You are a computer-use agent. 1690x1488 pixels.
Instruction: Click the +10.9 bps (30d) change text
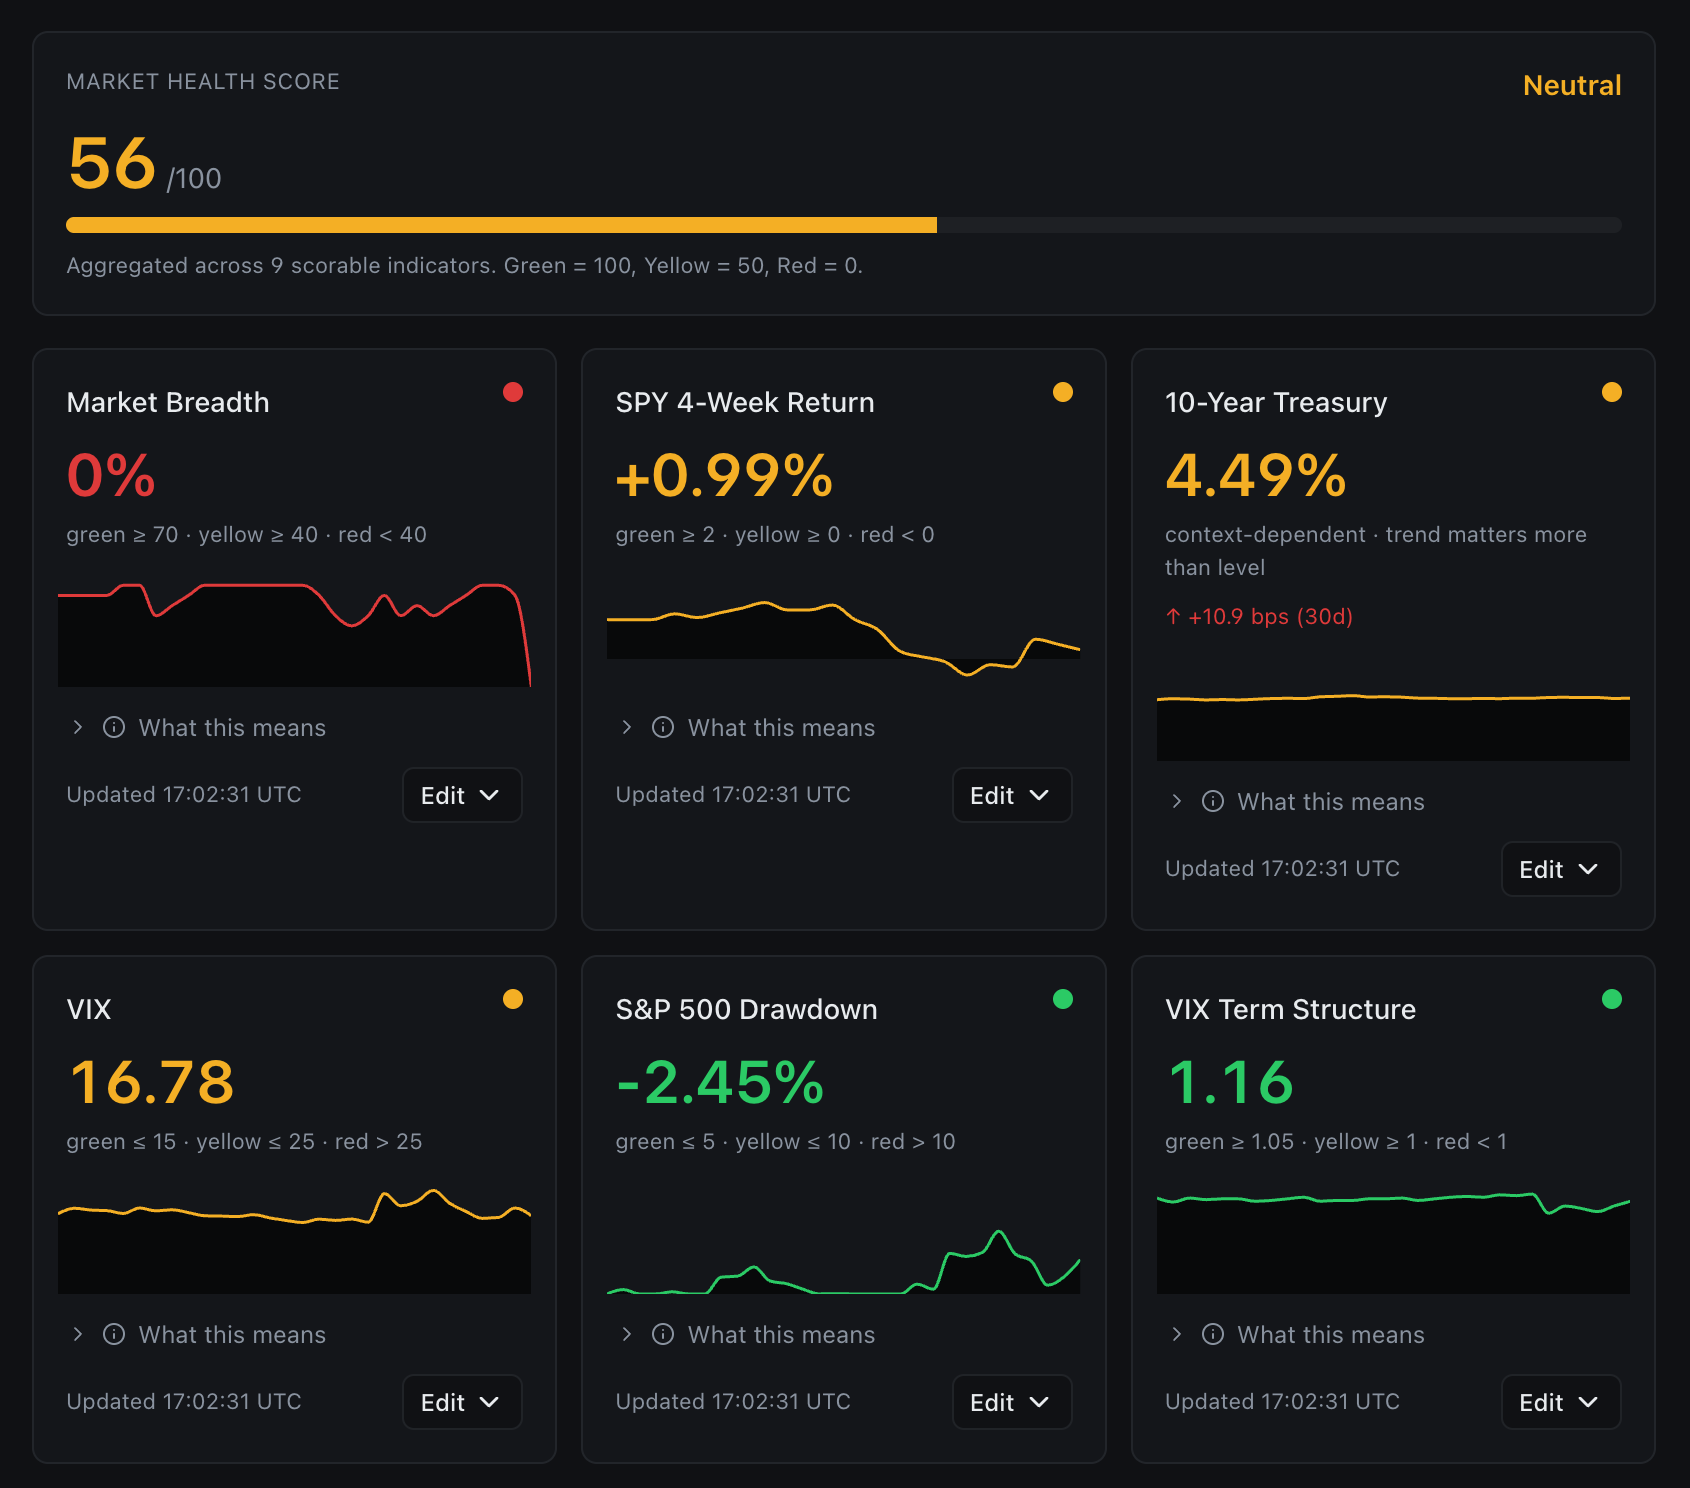(1270, 617)
